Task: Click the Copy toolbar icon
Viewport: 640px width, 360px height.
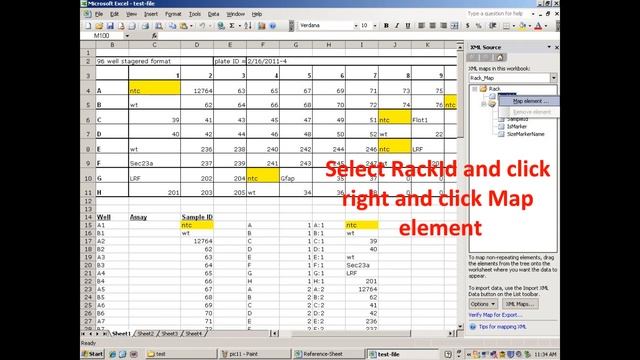Action: pos(173,26)
